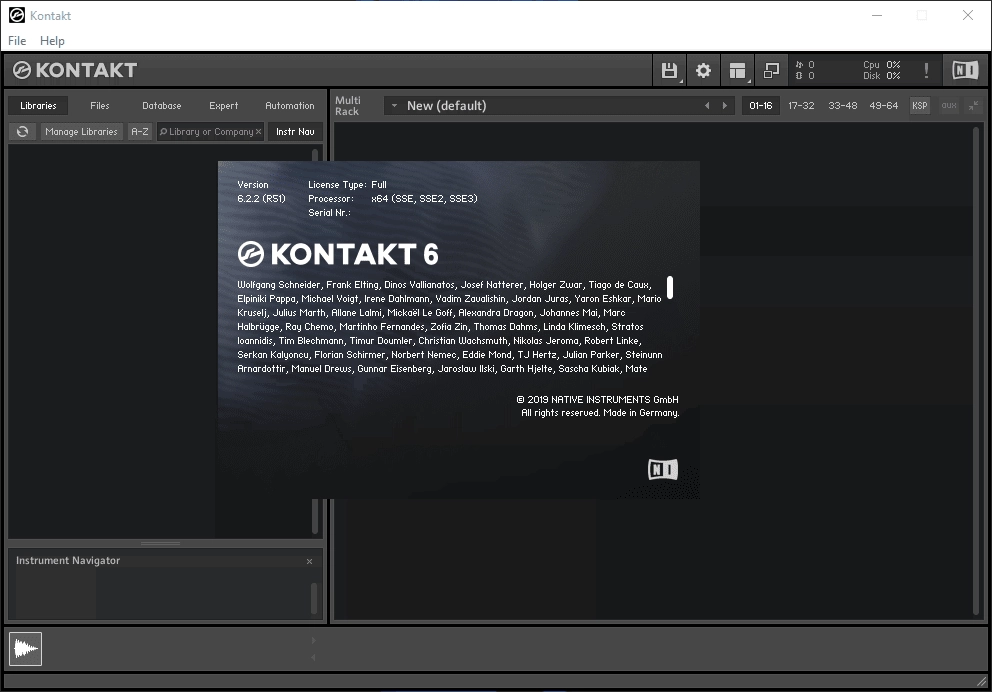Image resolution: width=992 pixels, height=692 pixels.
Task: Click the NI logo in About dialog
Action: 663,469
